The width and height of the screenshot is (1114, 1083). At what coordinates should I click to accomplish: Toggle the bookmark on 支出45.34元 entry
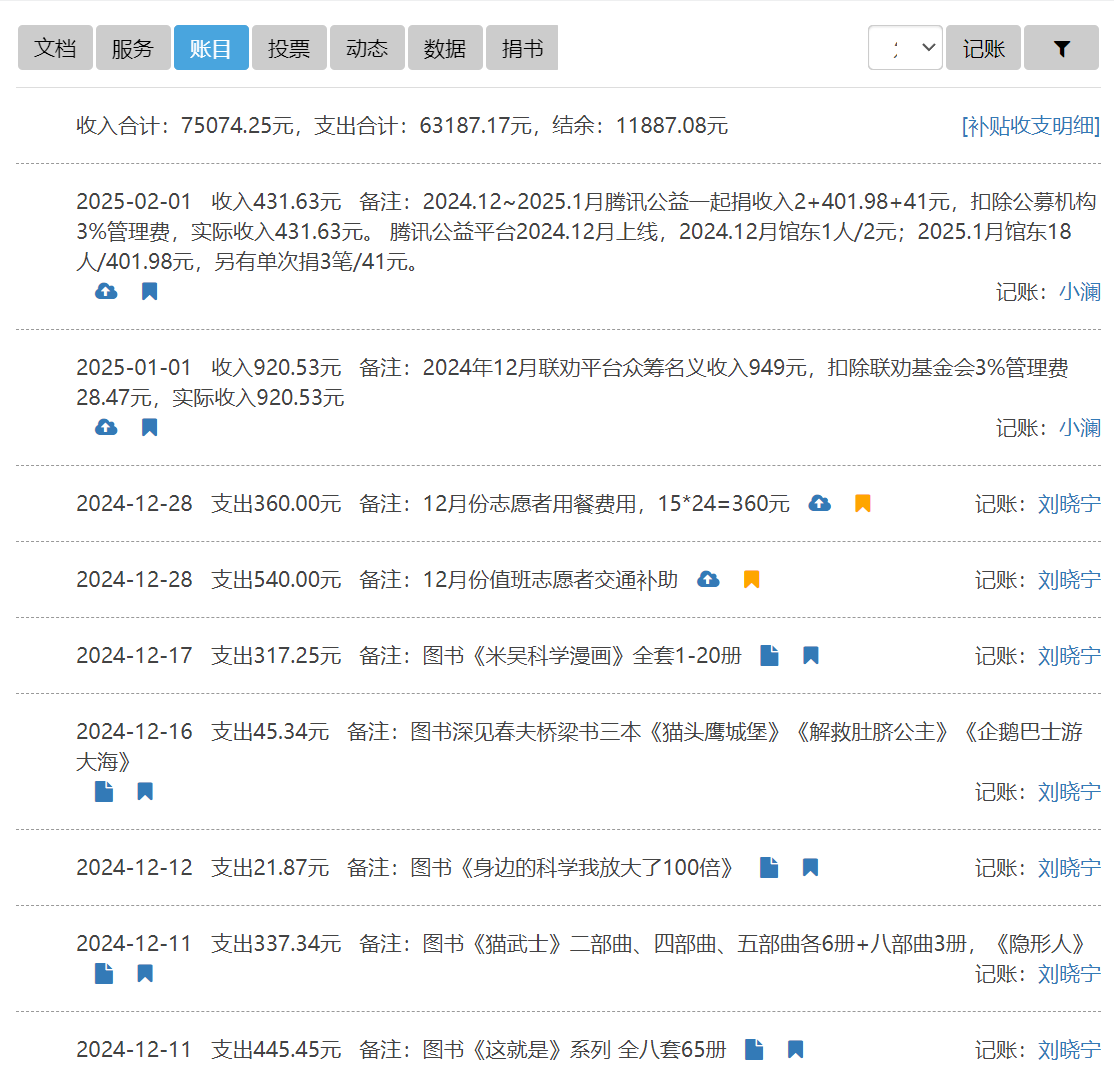click(x=145, y=792)
